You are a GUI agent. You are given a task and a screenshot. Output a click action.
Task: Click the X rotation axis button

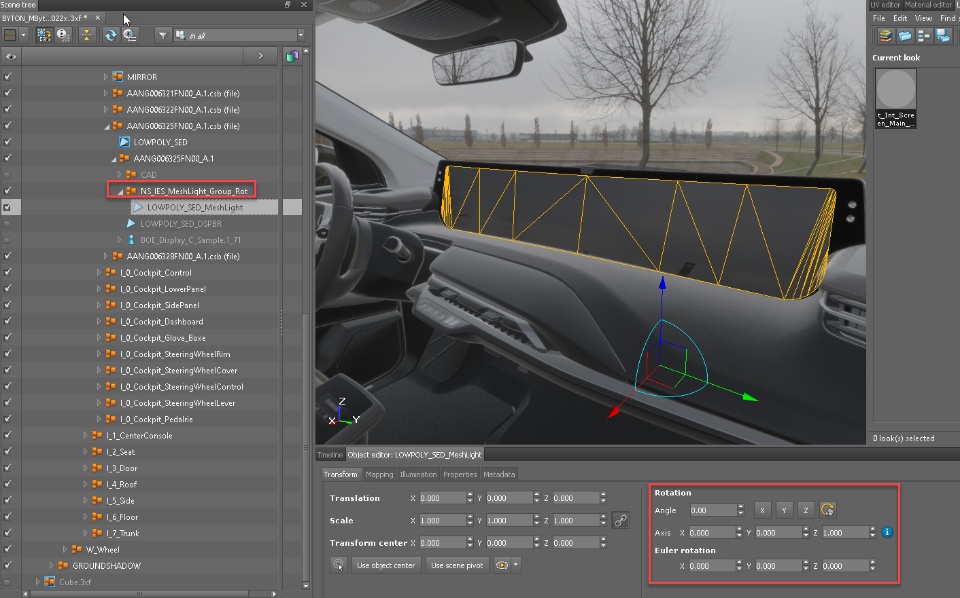pyautogui.click(x=762, y=509)
